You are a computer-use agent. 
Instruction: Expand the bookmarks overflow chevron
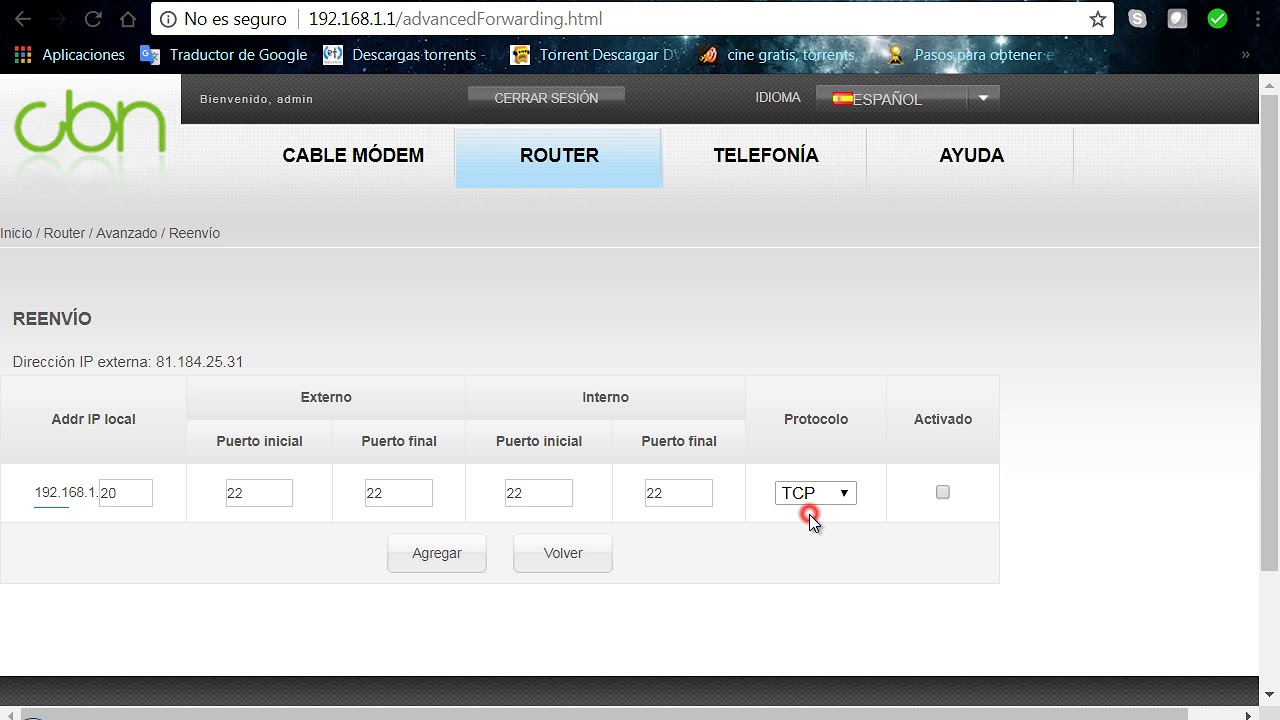(1245, 55)
